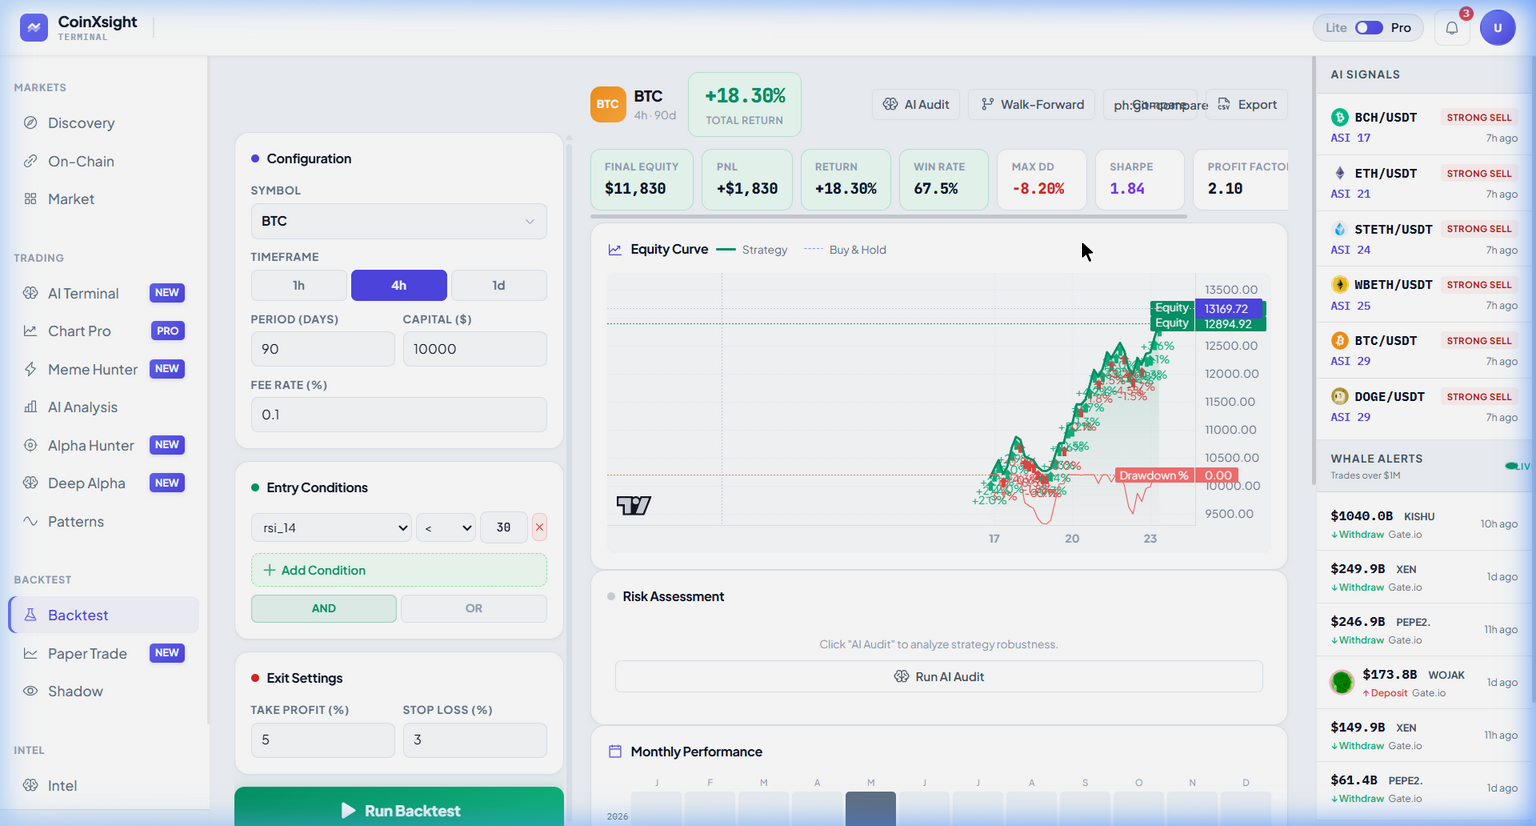
Task: Click the Shadow eye icon
Action: point(30,691)
